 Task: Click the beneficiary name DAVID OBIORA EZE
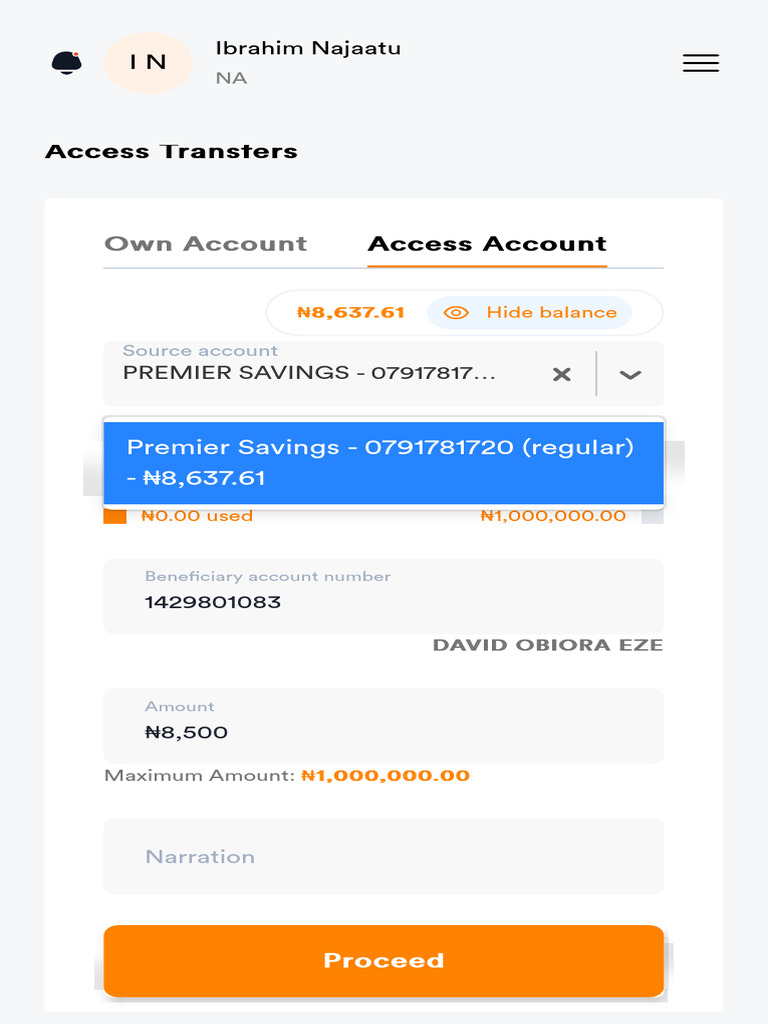tap(547, 645)
